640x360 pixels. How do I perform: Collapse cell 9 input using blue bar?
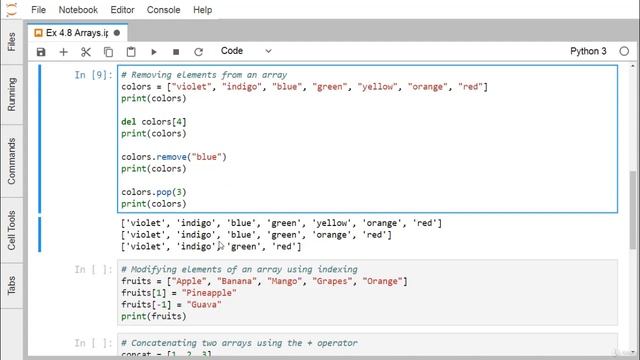tap(40, 139)
